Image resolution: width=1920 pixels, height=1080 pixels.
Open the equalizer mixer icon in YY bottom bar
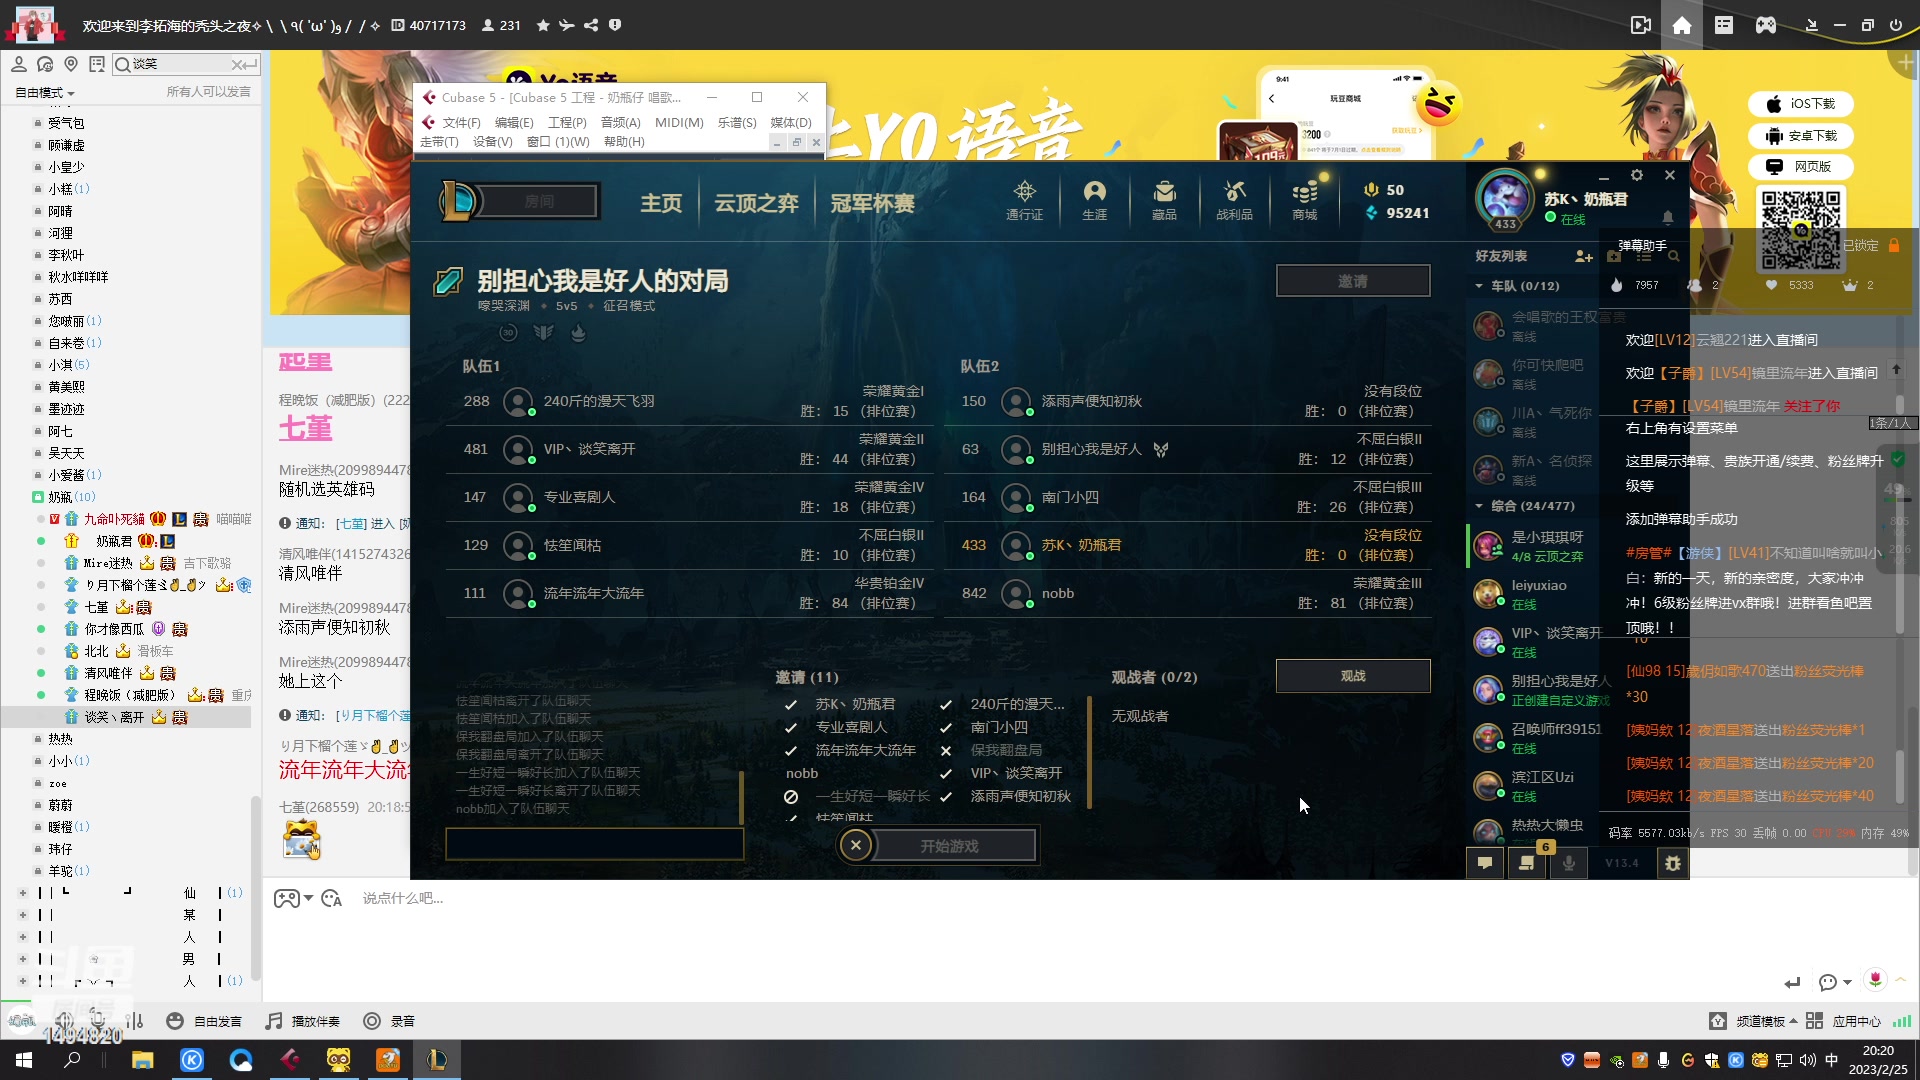click(135, 1021)
